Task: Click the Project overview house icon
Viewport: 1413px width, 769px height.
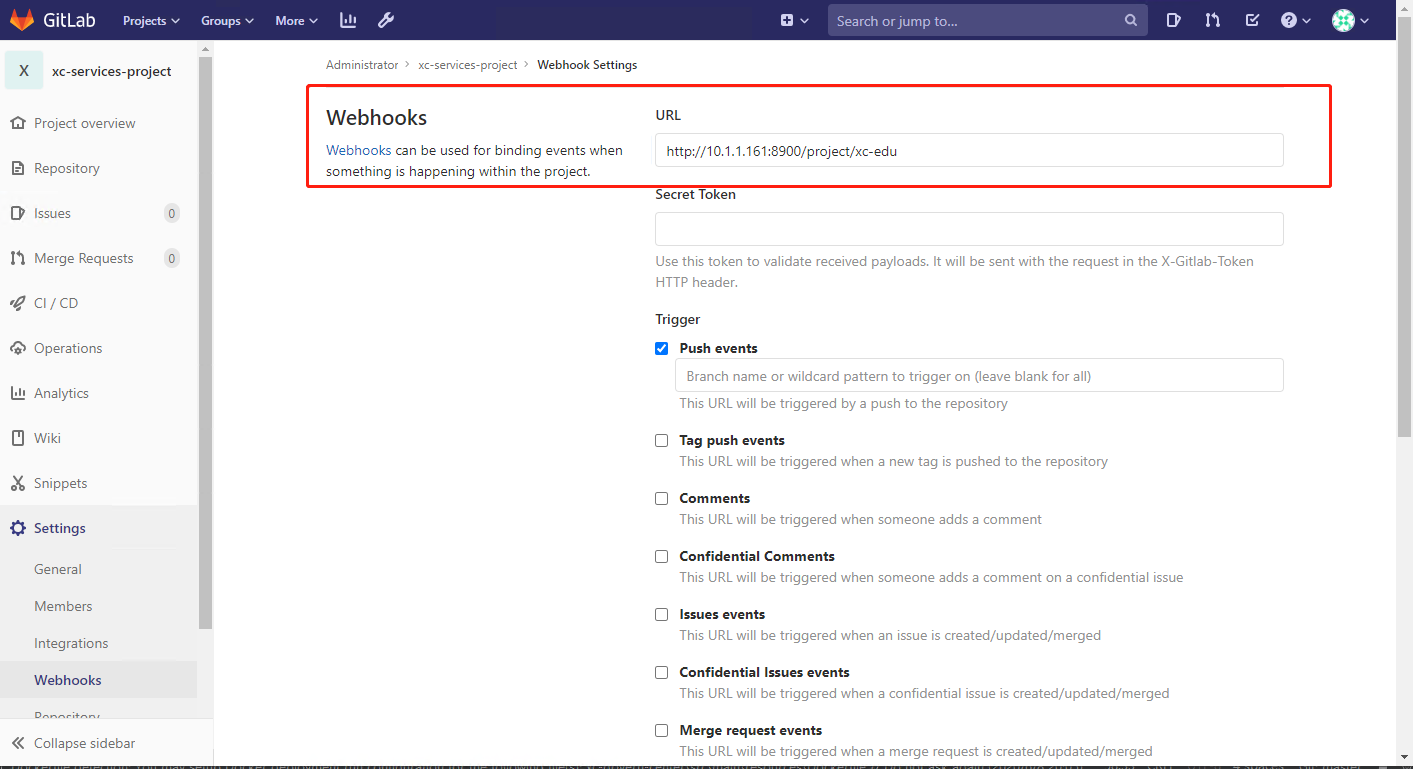Action: click(x=17, y=123)
